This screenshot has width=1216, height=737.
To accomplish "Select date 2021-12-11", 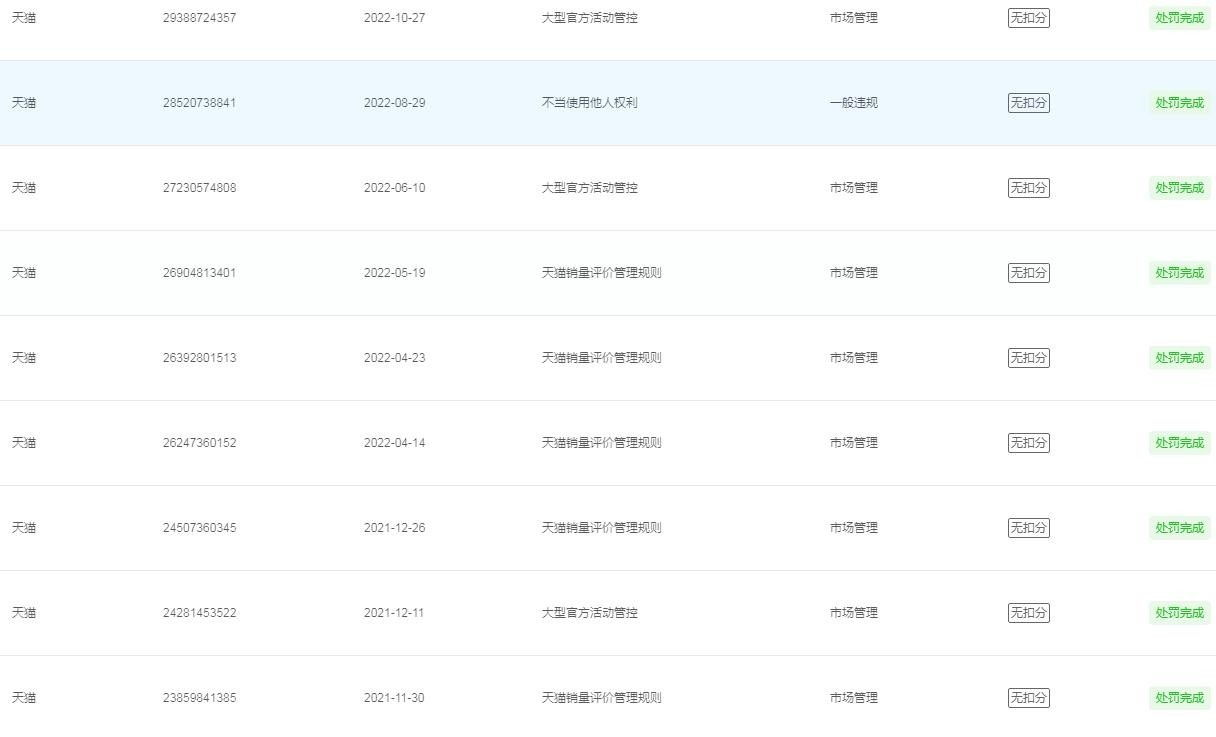I will point(394,613).
